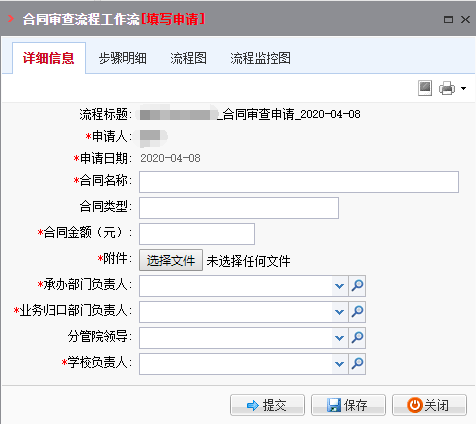Search 承办部门负责人 with magnifier icon
This screenshot has width=476, height=424.
tap(357, 286)
